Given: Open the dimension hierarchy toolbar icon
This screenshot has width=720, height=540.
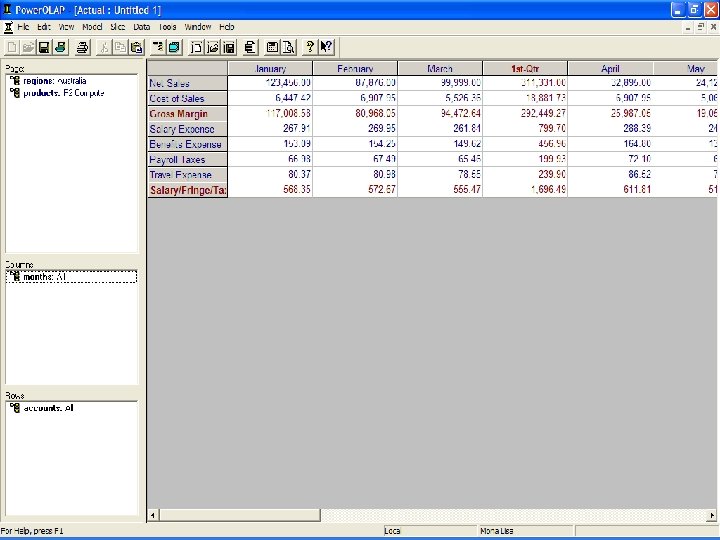Looking at the screenshot, I should click(x=158, y=47).
